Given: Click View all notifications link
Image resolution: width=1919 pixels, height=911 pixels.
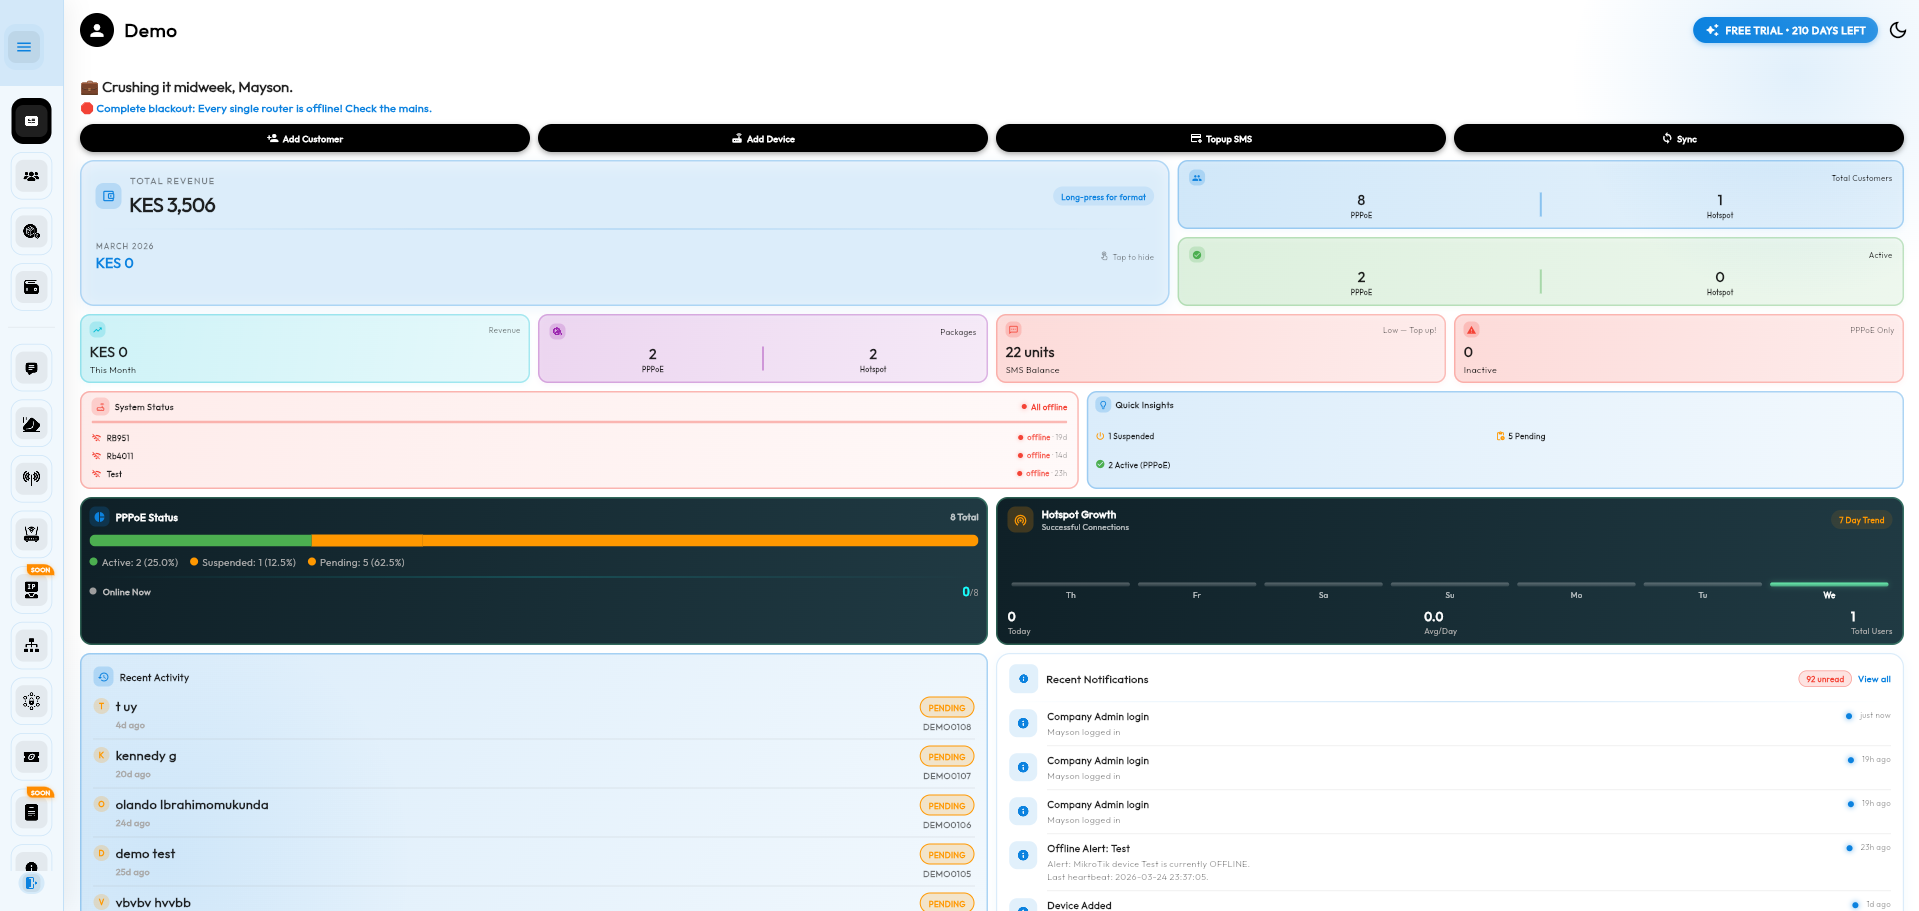Looking at the screenshot, I should coord(1874,679).
